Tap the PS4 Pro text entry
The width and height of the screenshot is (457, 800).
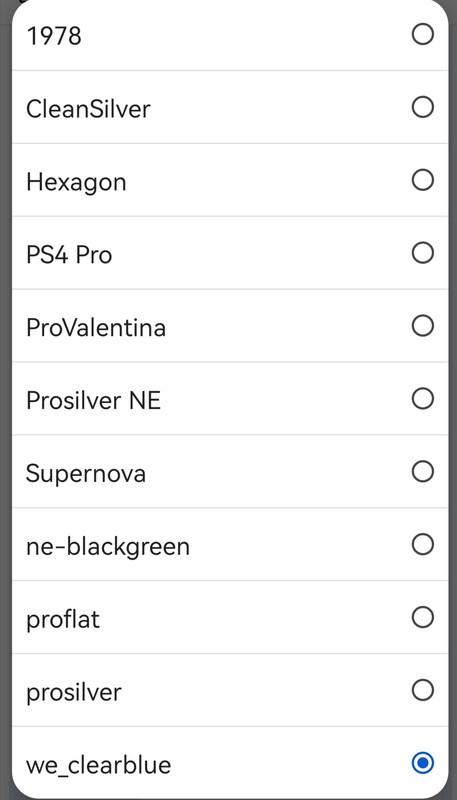(x=69, y=255)
